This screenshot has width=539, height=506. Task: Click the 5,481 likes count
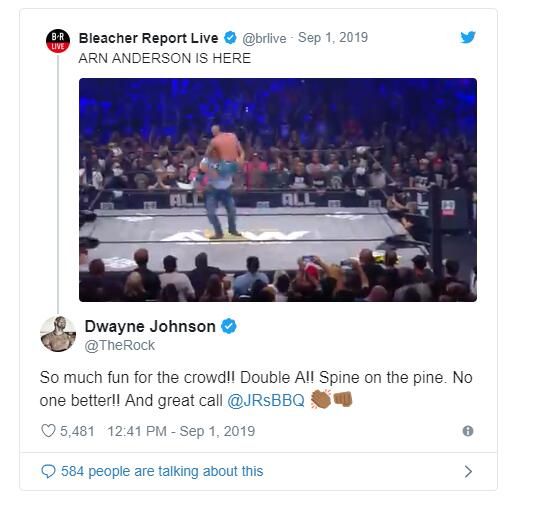click(77, 431)
